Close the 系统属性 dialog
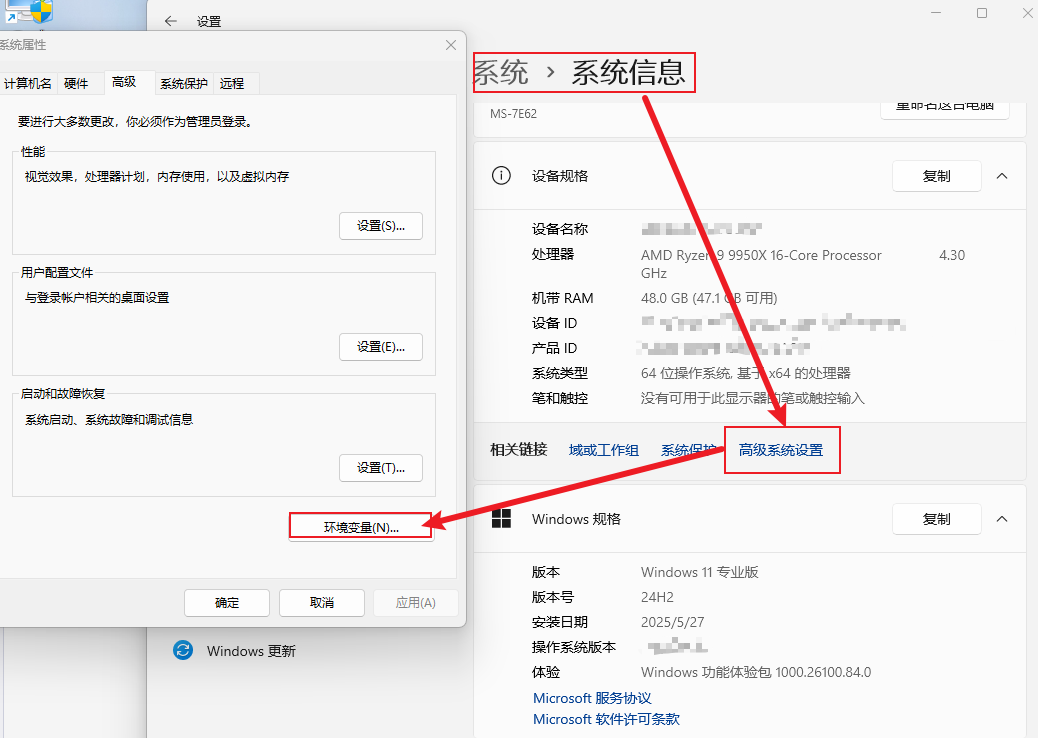The height and width of the screenshot is (738, 1038). point(451,45)
